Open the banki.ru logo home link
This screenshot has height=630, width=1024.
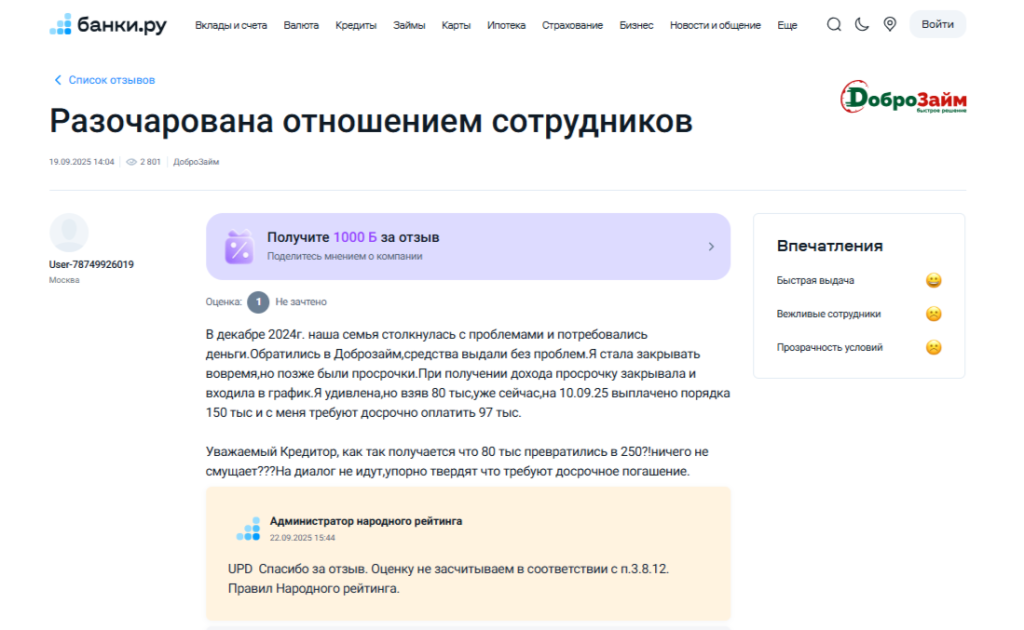click(108, 25)
